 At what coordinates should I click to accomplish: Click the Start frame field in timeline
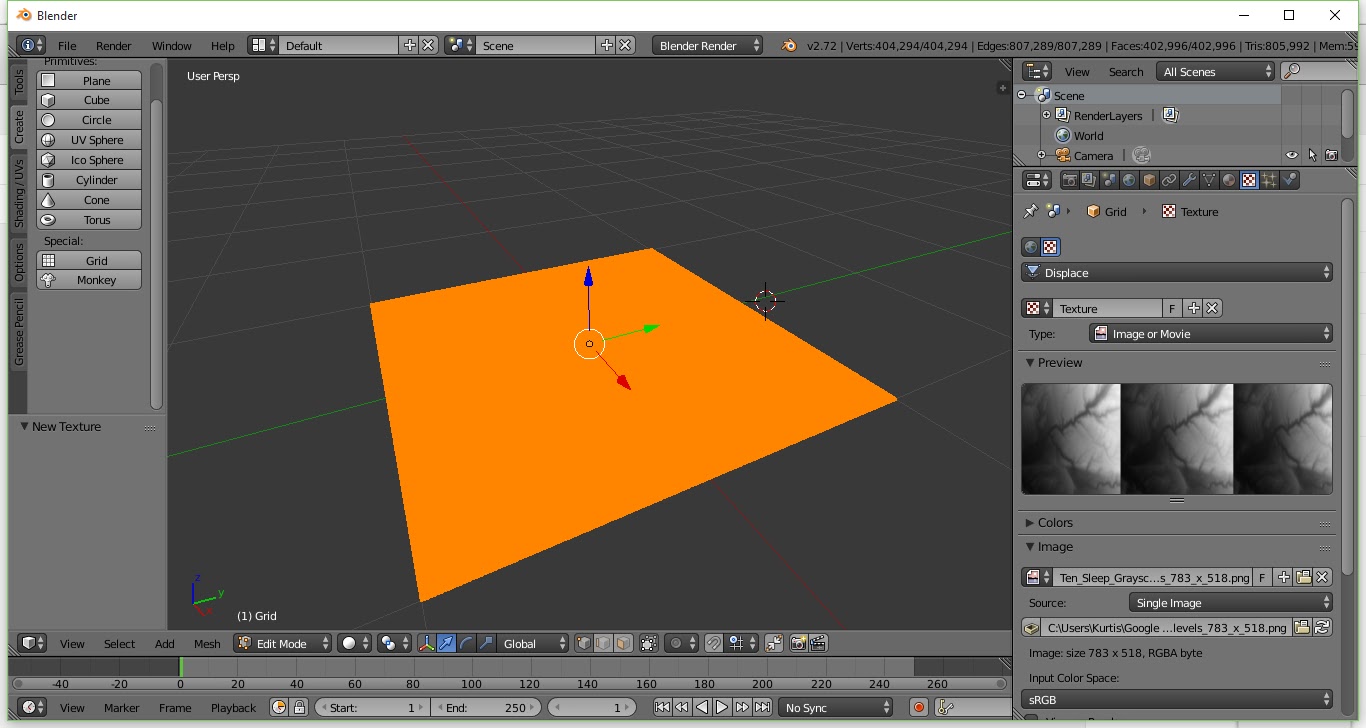pos(370,707)
